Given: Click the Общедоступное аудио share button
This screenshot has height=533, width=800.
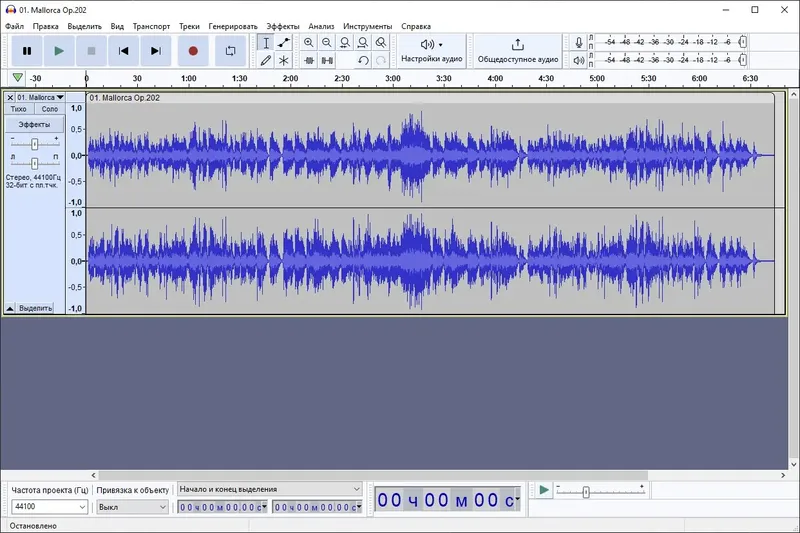Looking at the screenshot, I should (518, 51).
